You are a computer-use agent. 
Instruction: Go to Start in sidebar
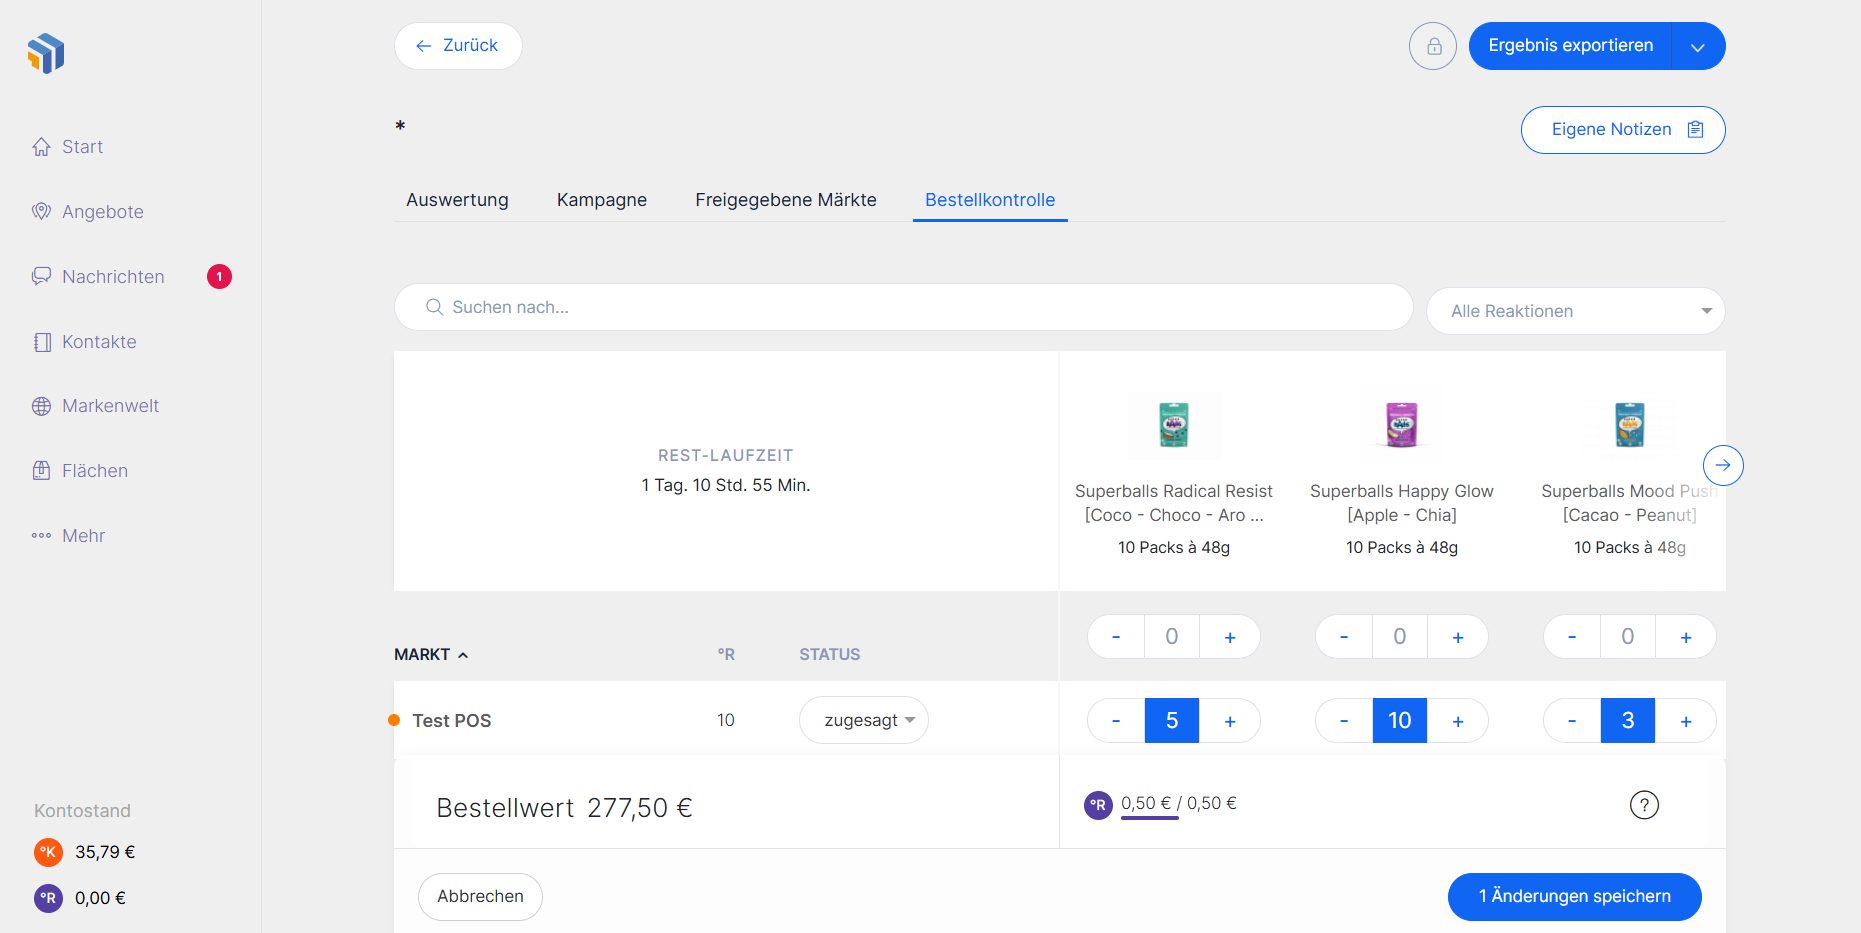pyautogui.click(x=82, y=147)
